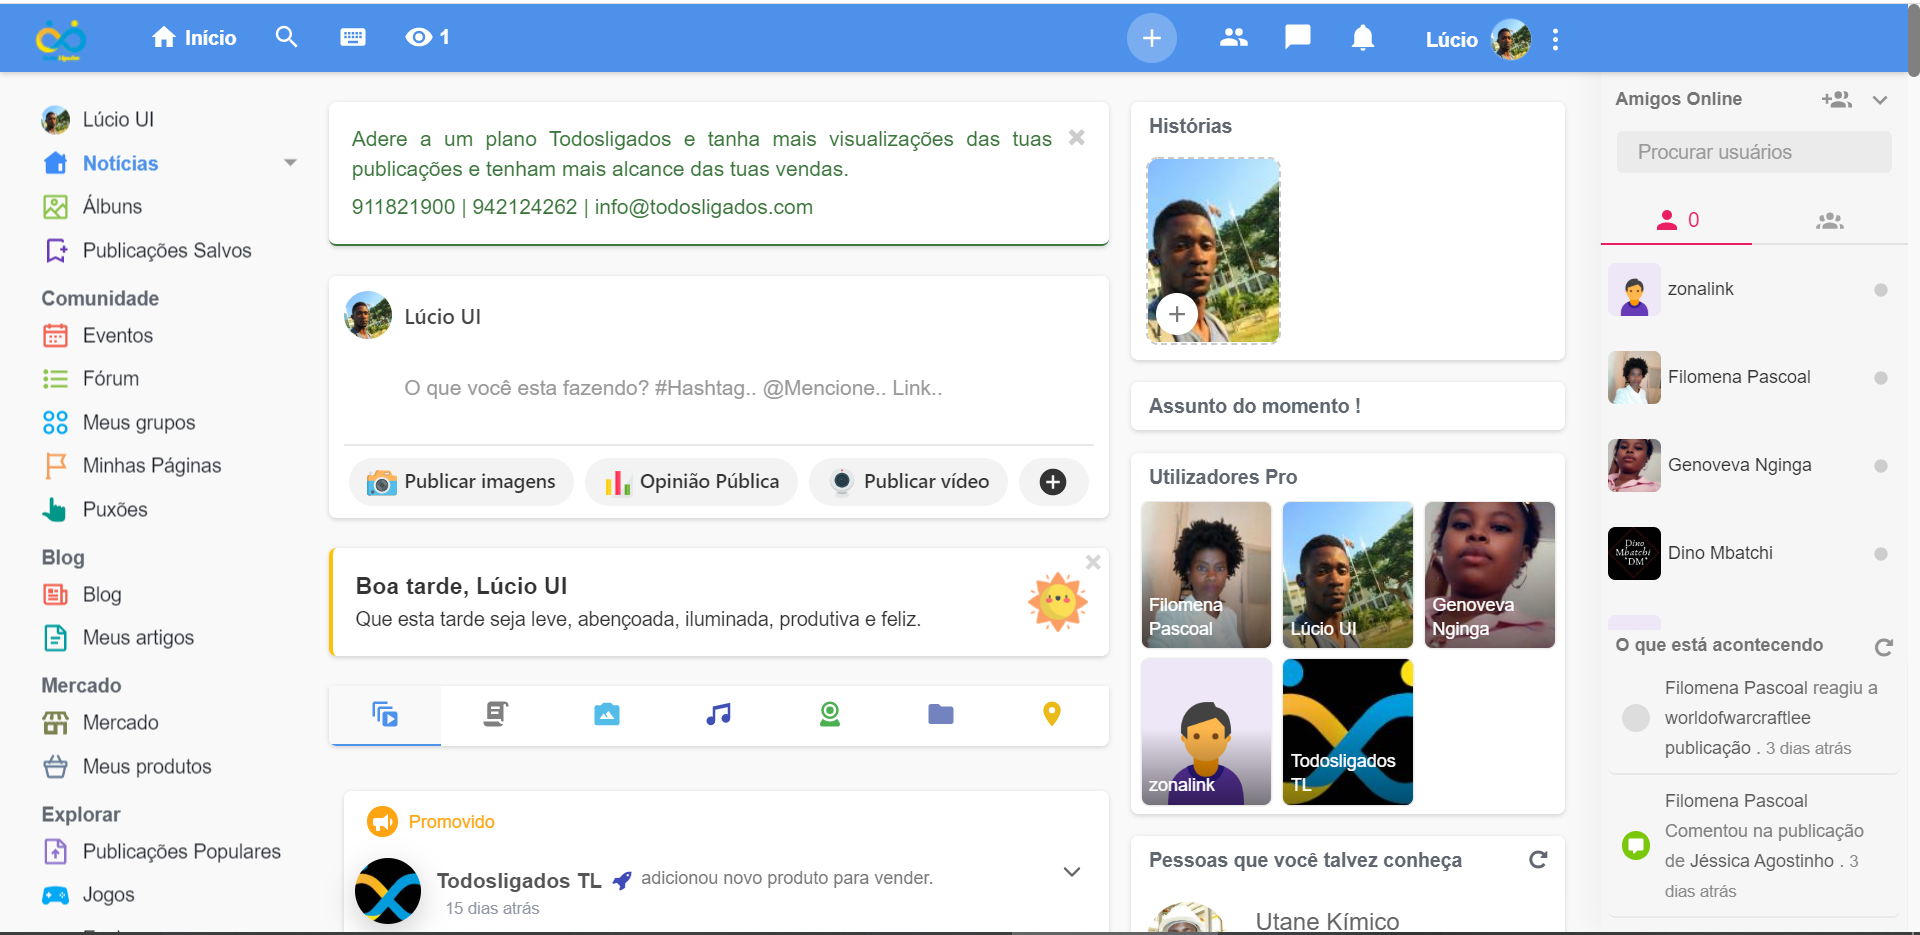Click the Opinião Pública button

[691, 482]
